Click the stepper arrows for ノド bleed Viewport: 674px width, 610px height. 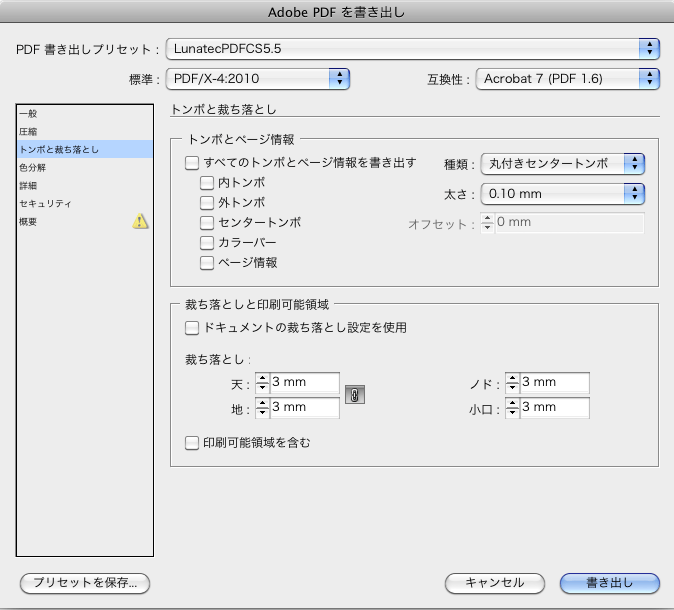pos(512,383)
